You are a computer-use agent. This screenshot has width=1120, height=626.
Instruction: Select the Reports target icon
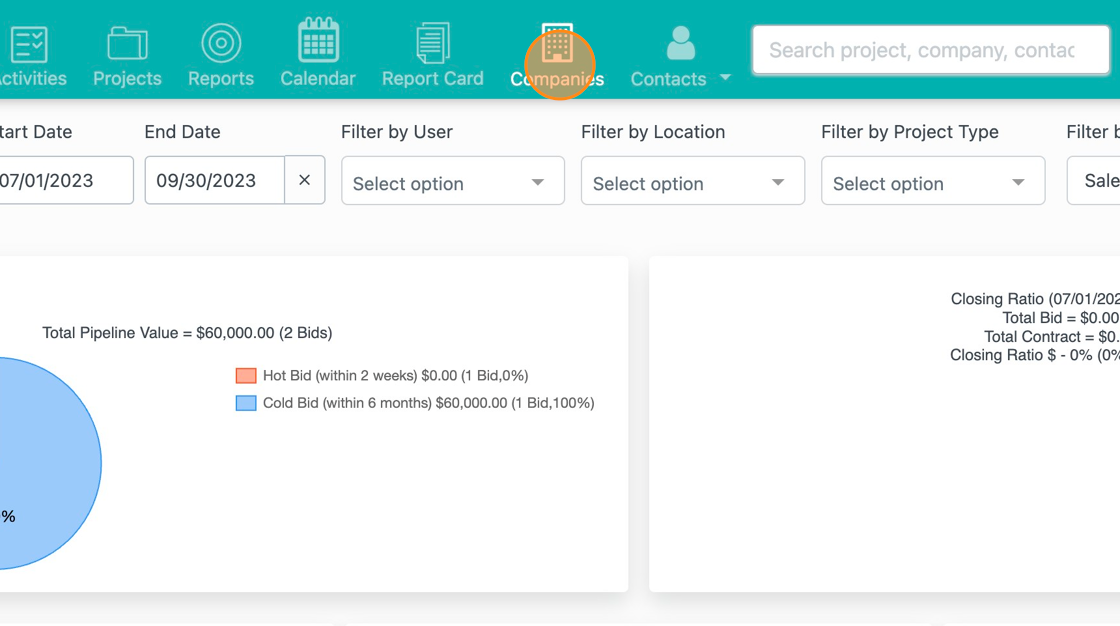(220, 42)
